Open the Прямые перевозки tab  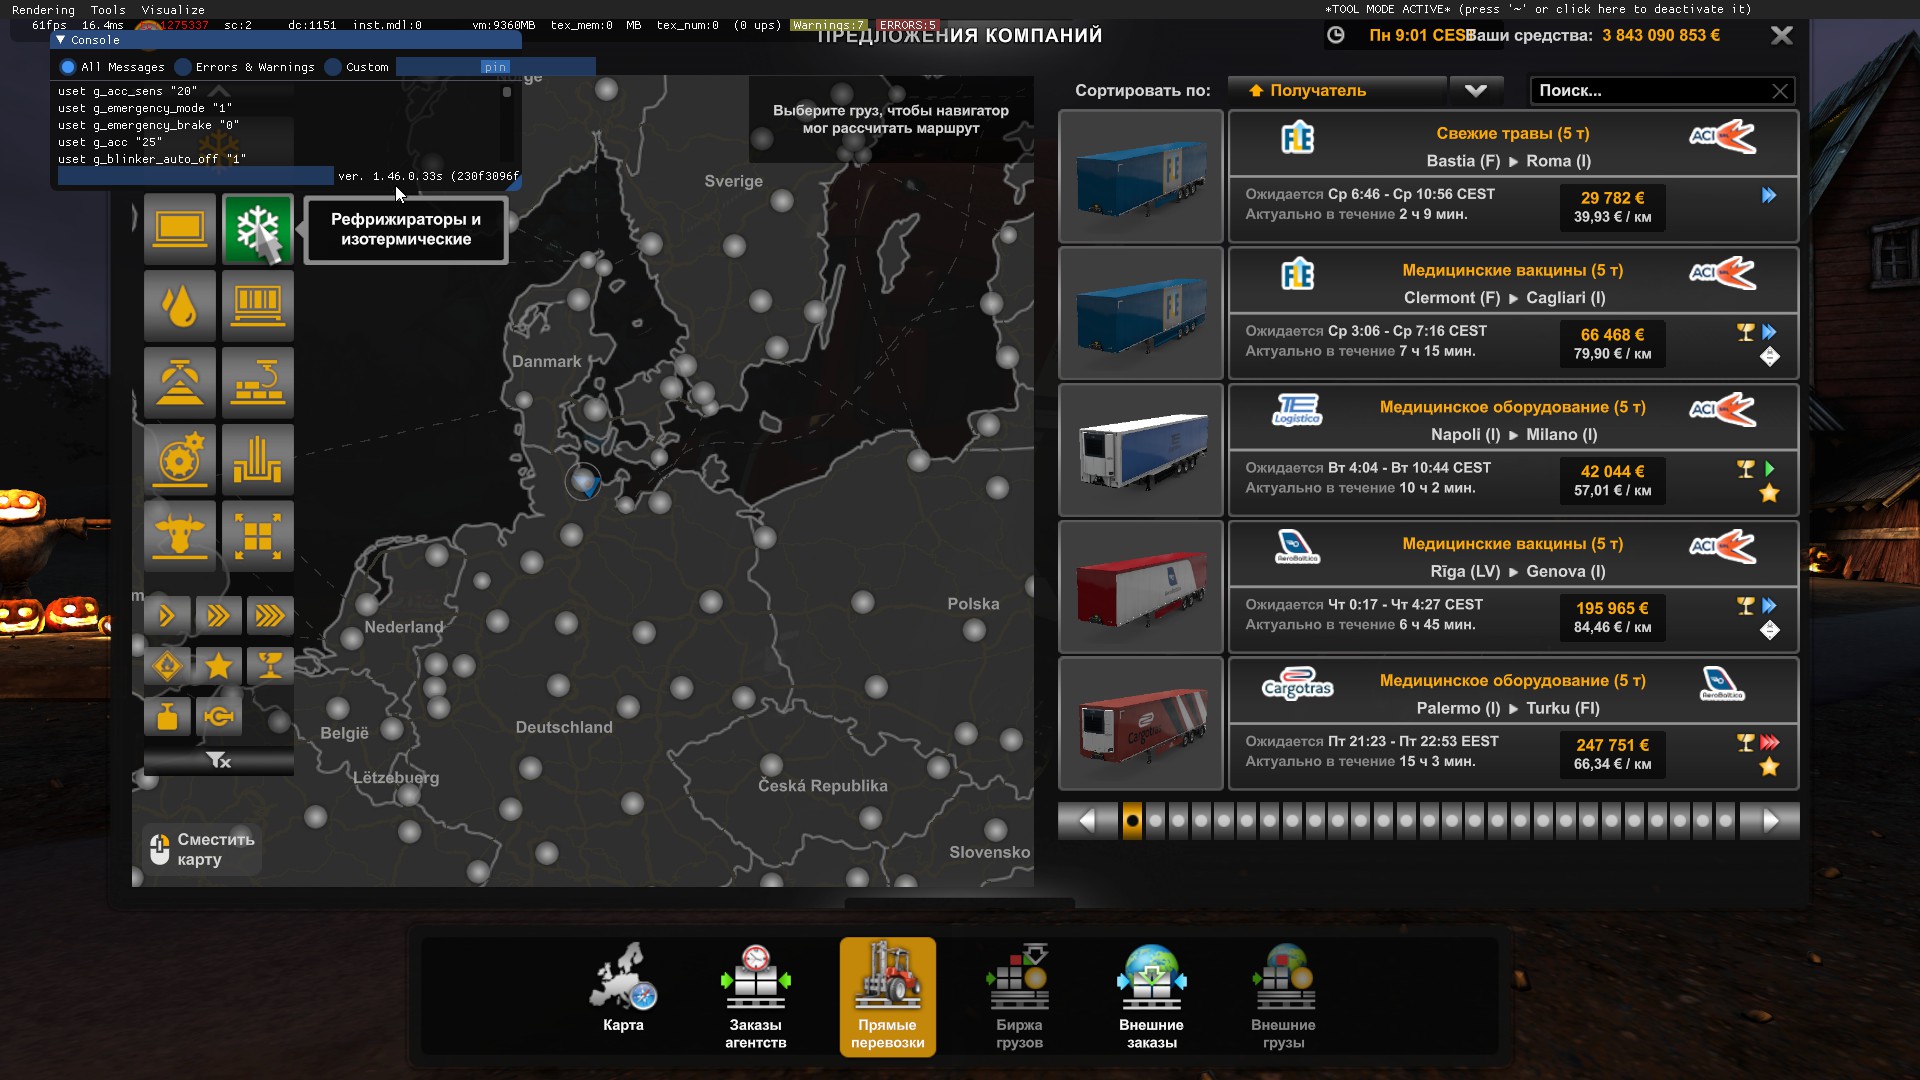888,996
